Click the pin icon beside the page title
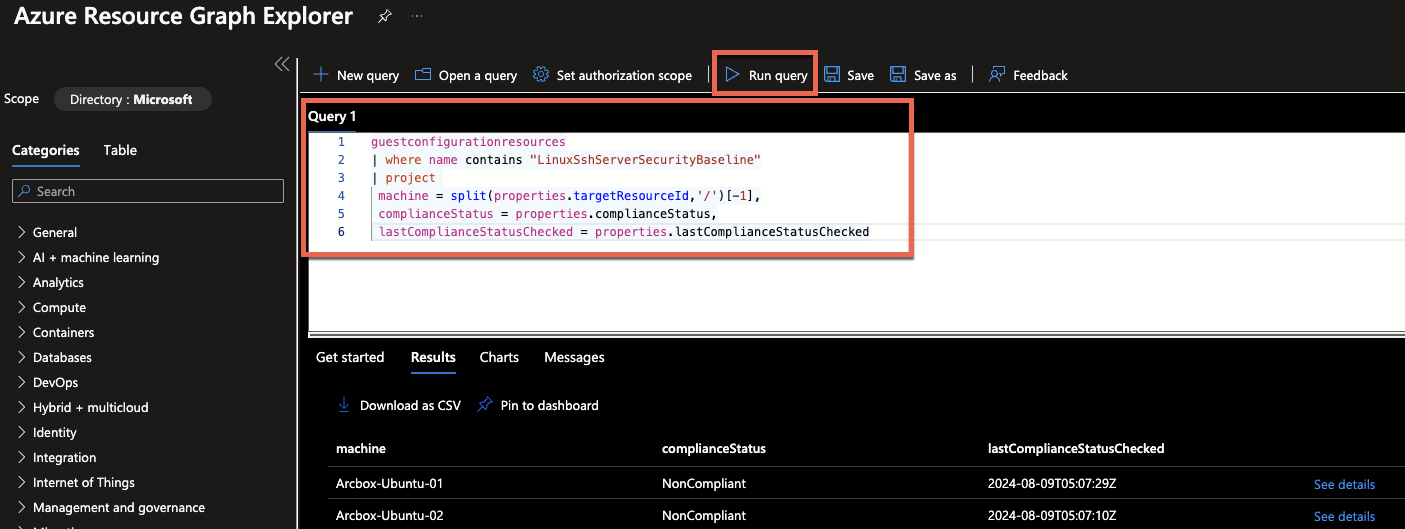The image size is (1405, 529). pos(384,17)
